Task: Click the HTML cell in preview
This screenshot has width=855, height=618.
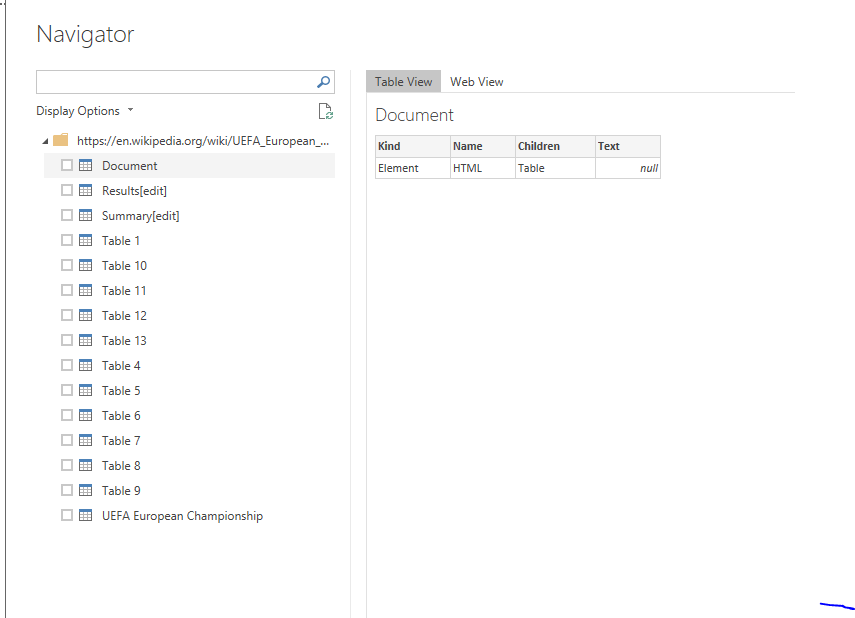Action: coord(483,168)
